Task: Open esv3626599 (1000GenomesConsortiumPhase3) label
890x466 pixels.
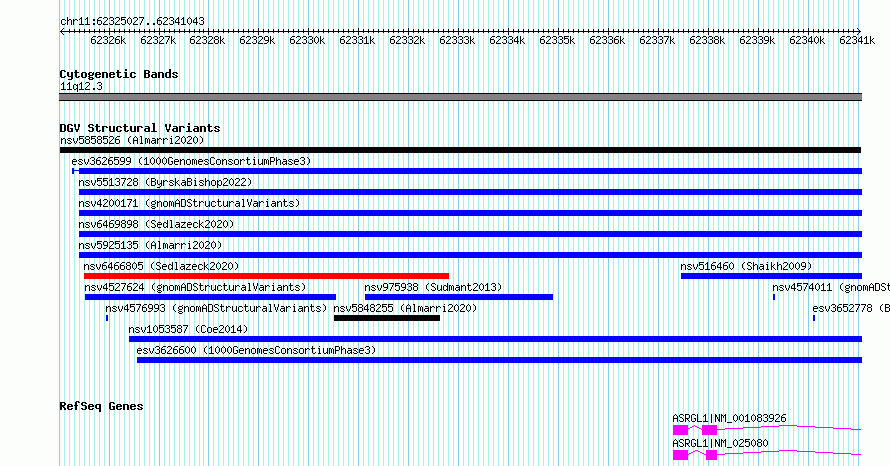Action: [x=191, y=161]
